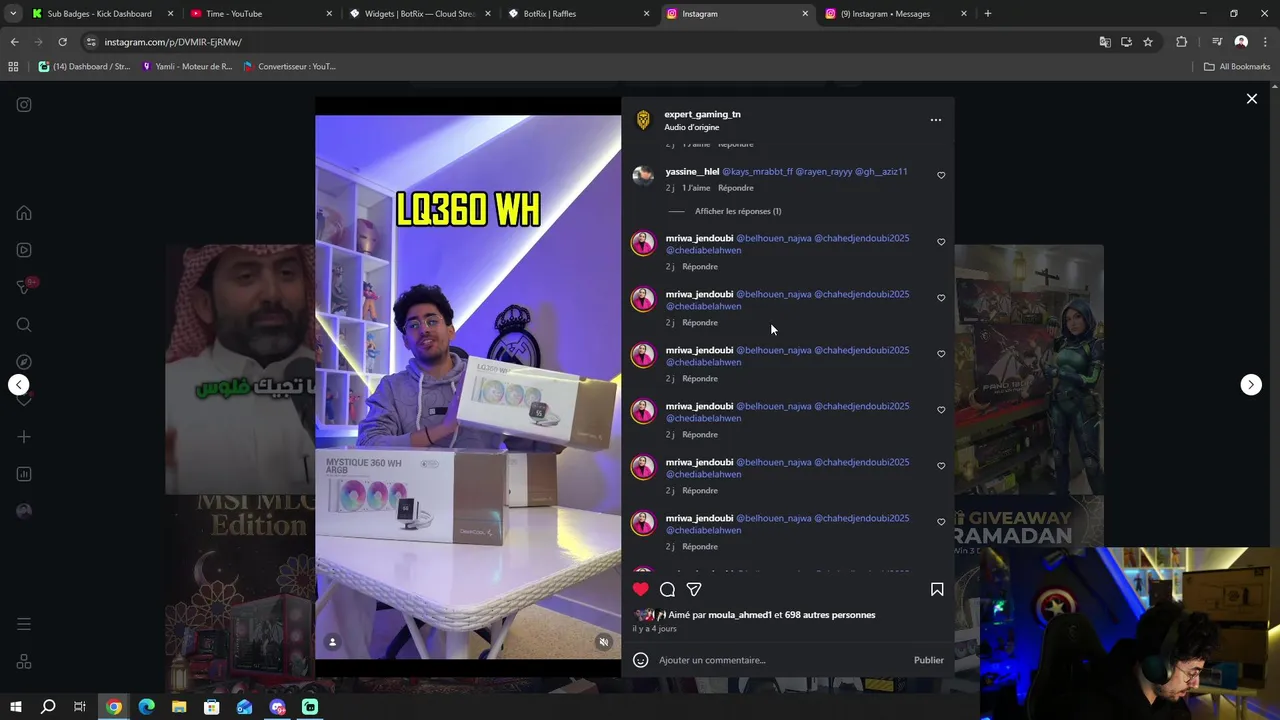Show tagged people icon on the video
This screenshot has width=1280, height=720.
tap(333, 642)
